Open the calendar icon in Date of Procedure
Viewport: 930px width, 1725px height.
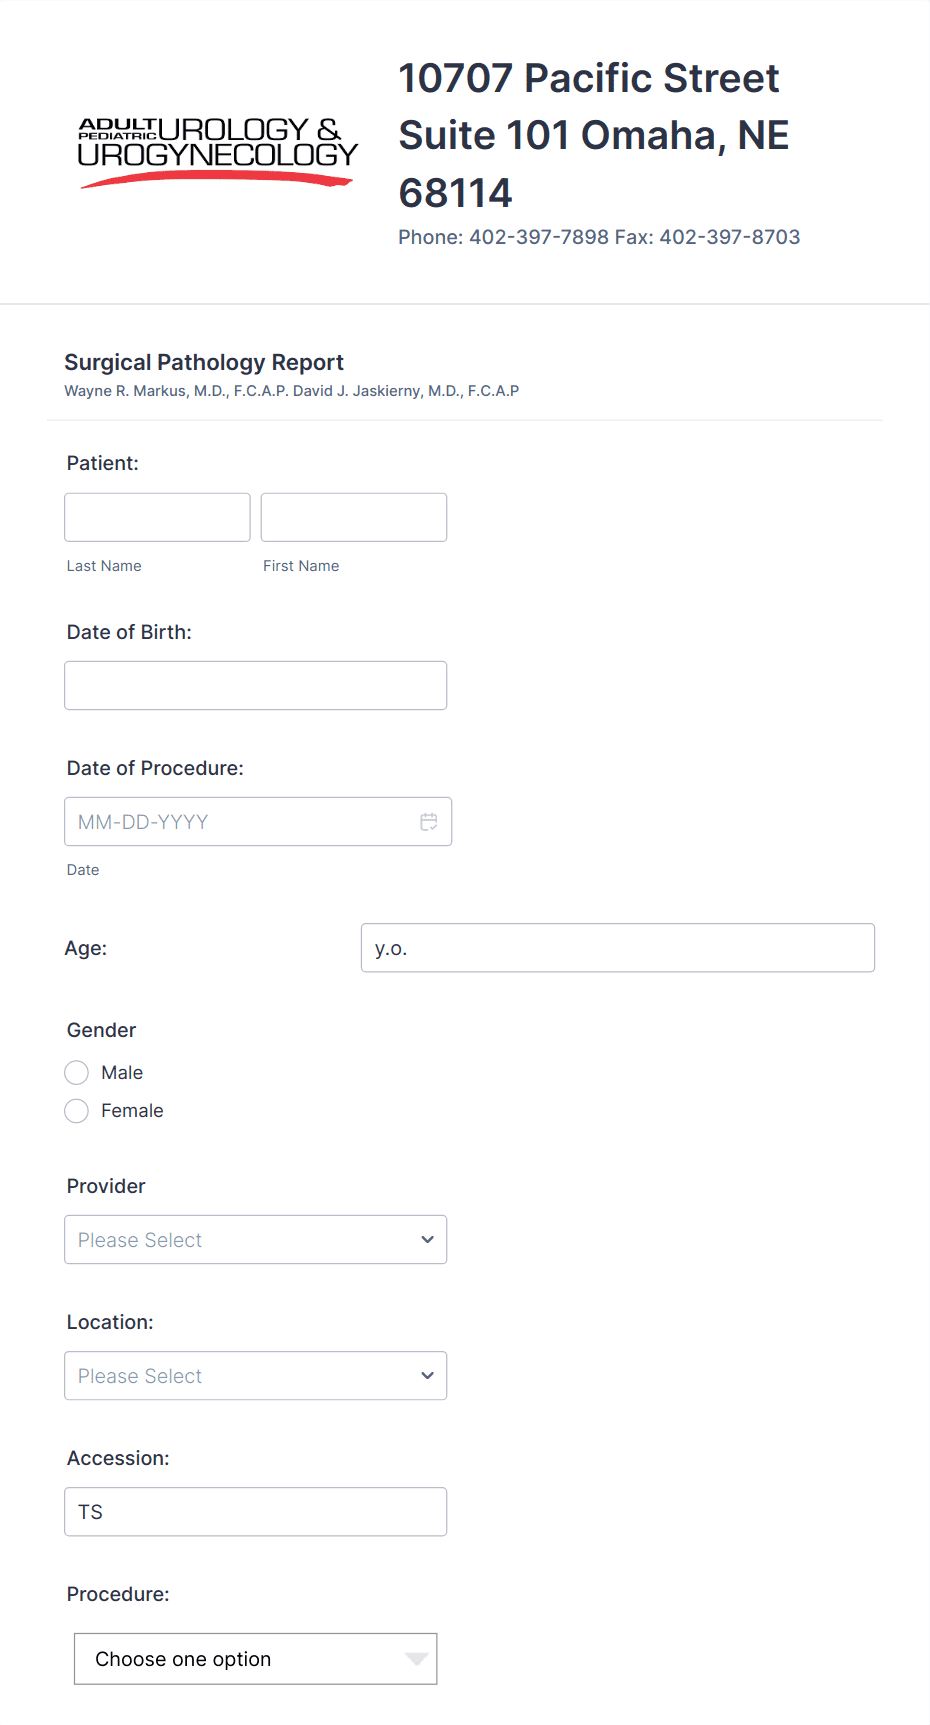coord(429,821)
